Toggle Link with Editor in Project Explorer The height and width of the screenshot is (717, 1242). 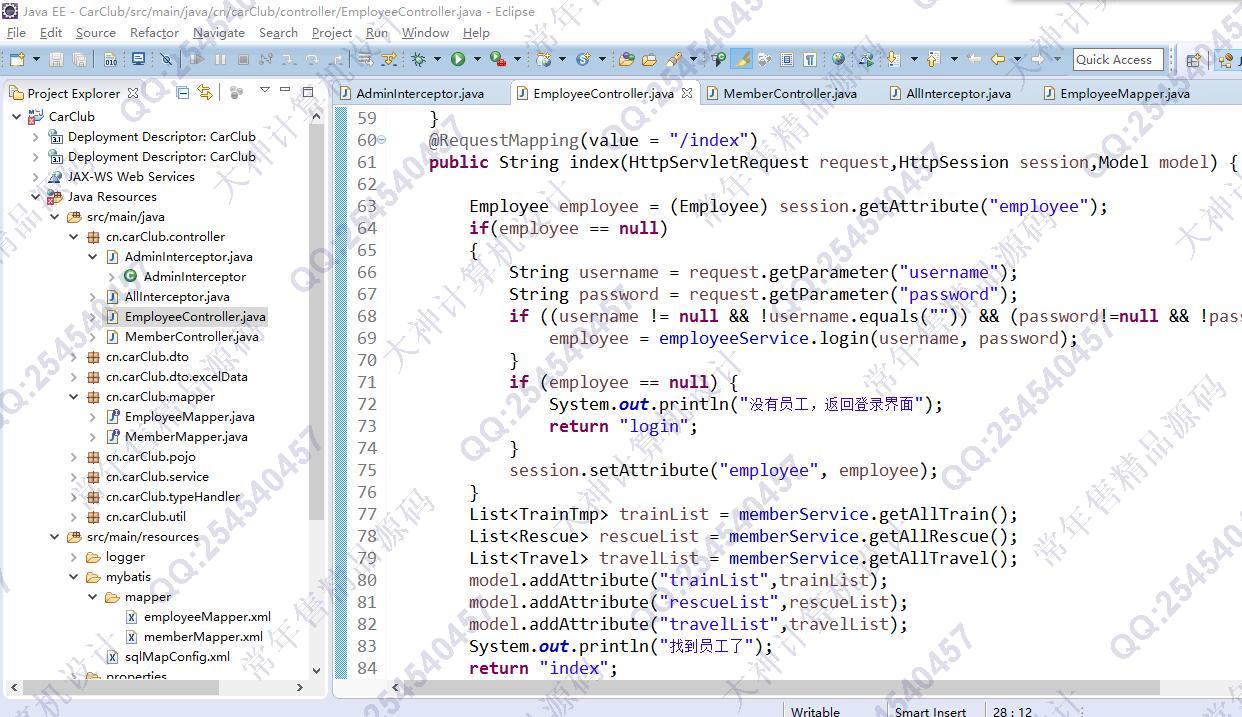[205, 92]
